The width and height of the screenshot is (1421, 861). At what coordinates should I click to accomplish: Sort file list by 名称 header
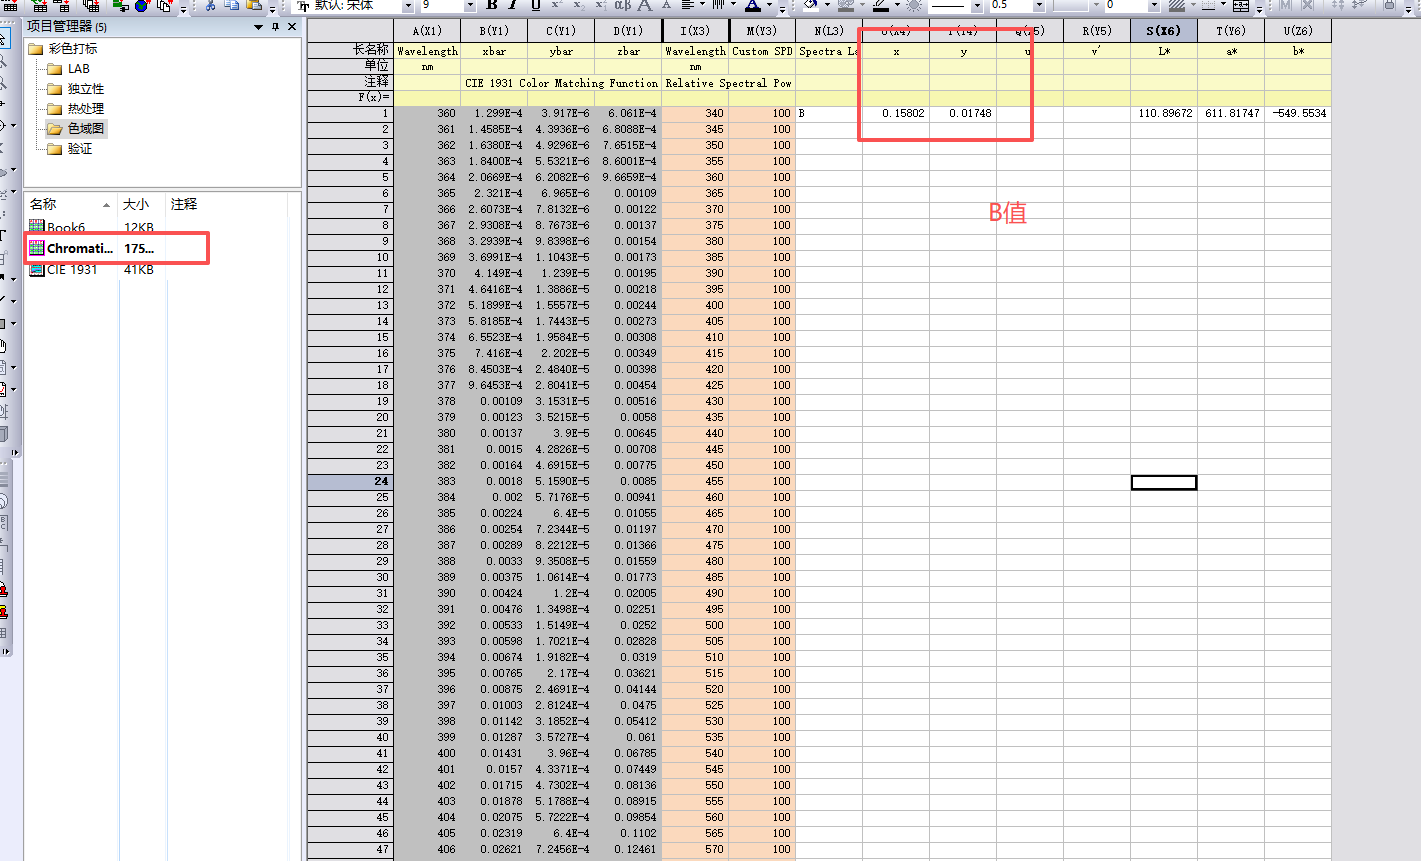pyautogui.click(x=71, y=204)
